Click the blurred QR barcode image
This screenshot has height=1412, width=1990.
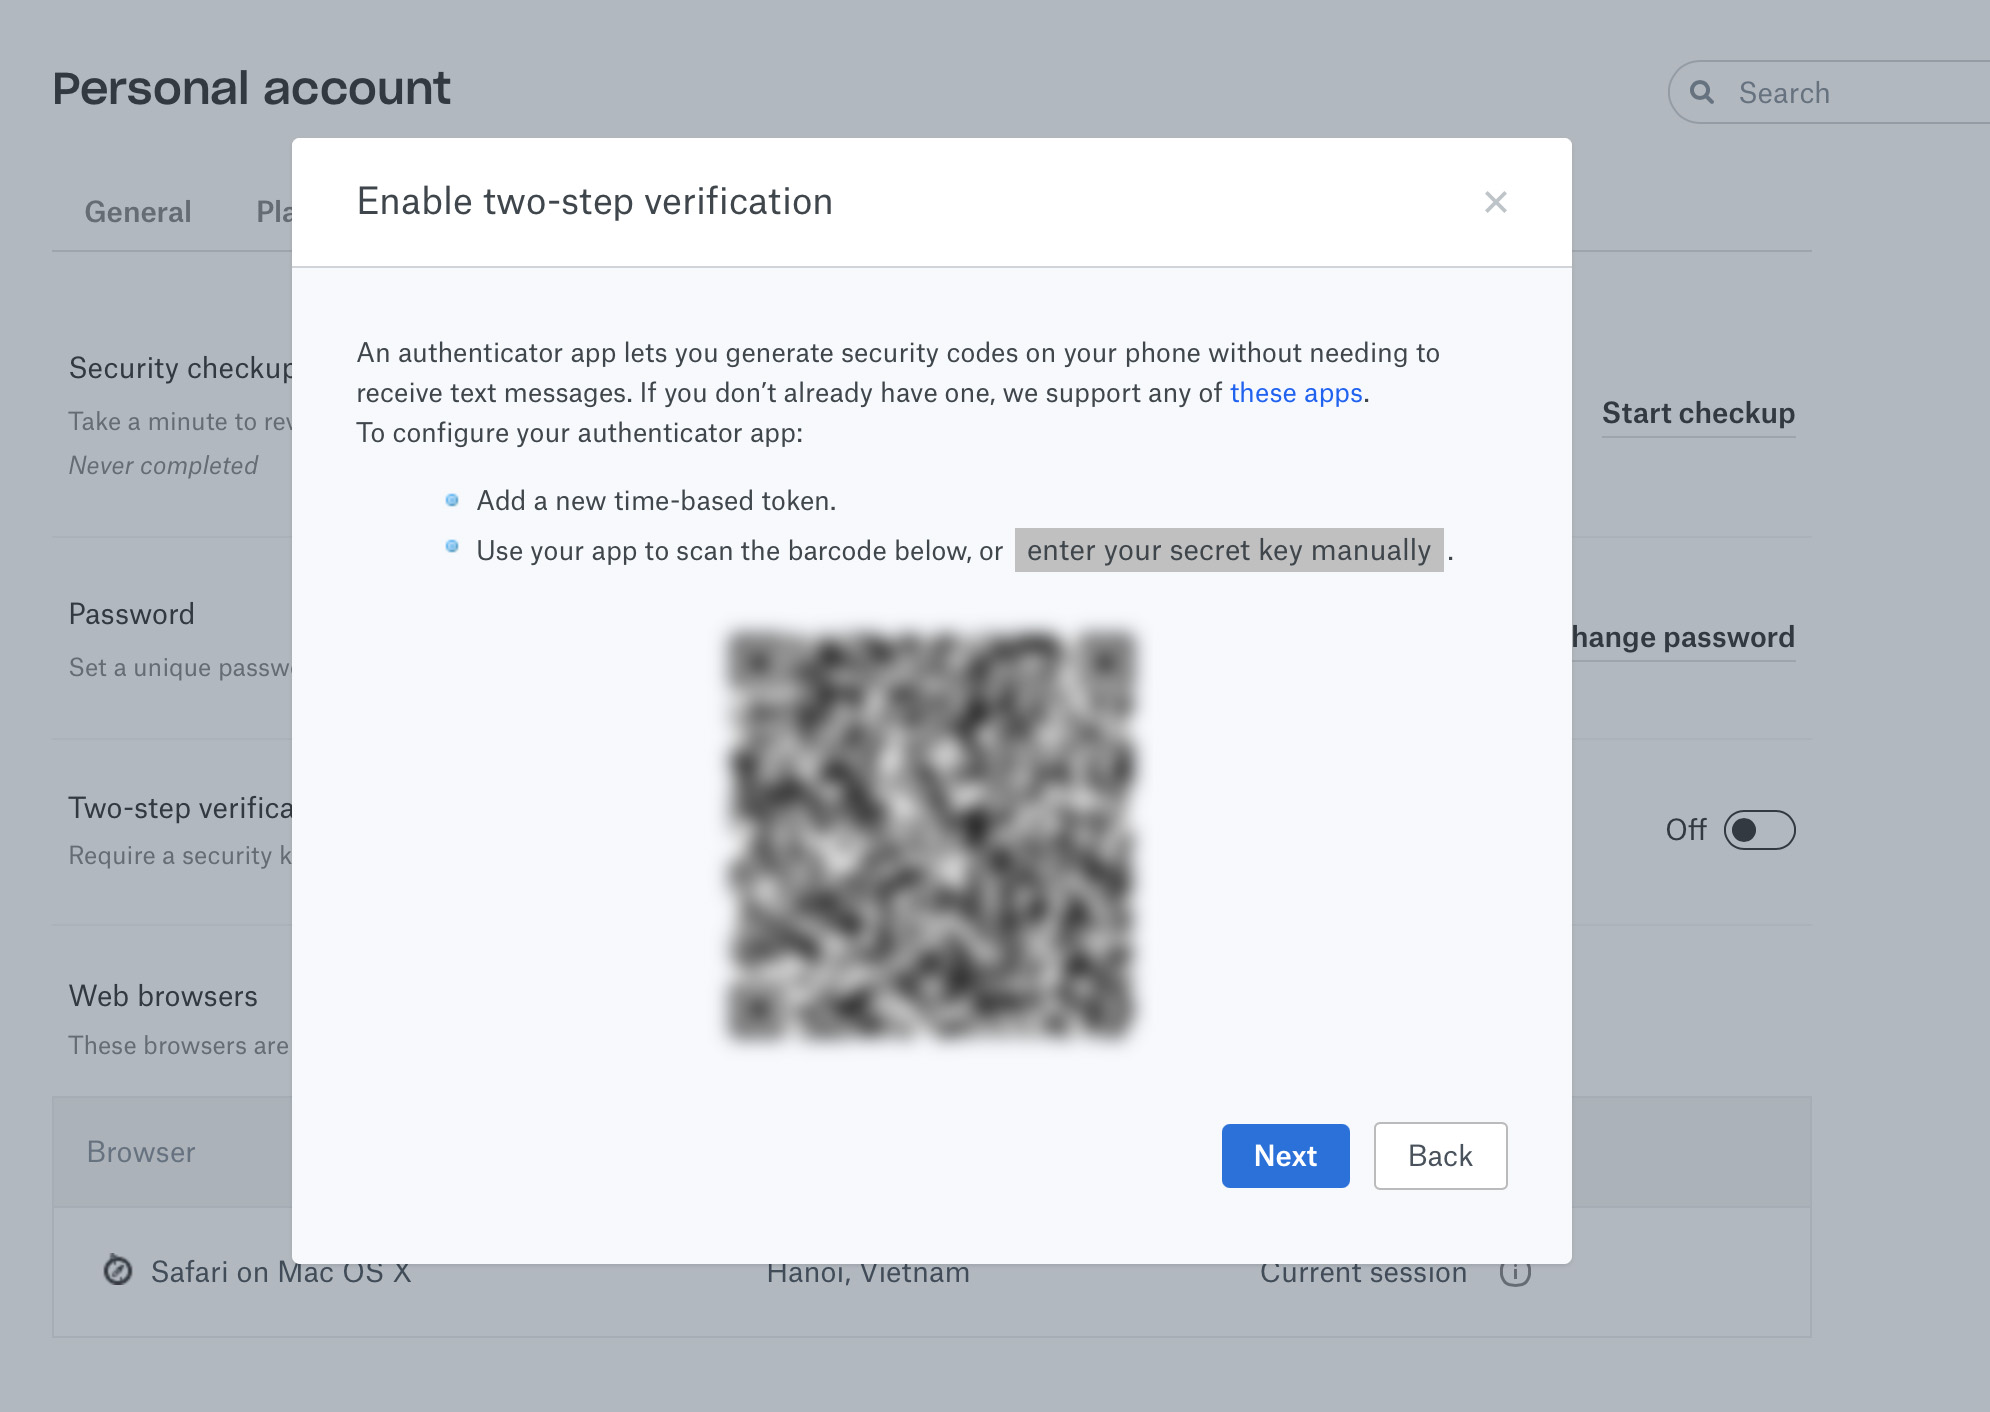[x=931, y=835]
